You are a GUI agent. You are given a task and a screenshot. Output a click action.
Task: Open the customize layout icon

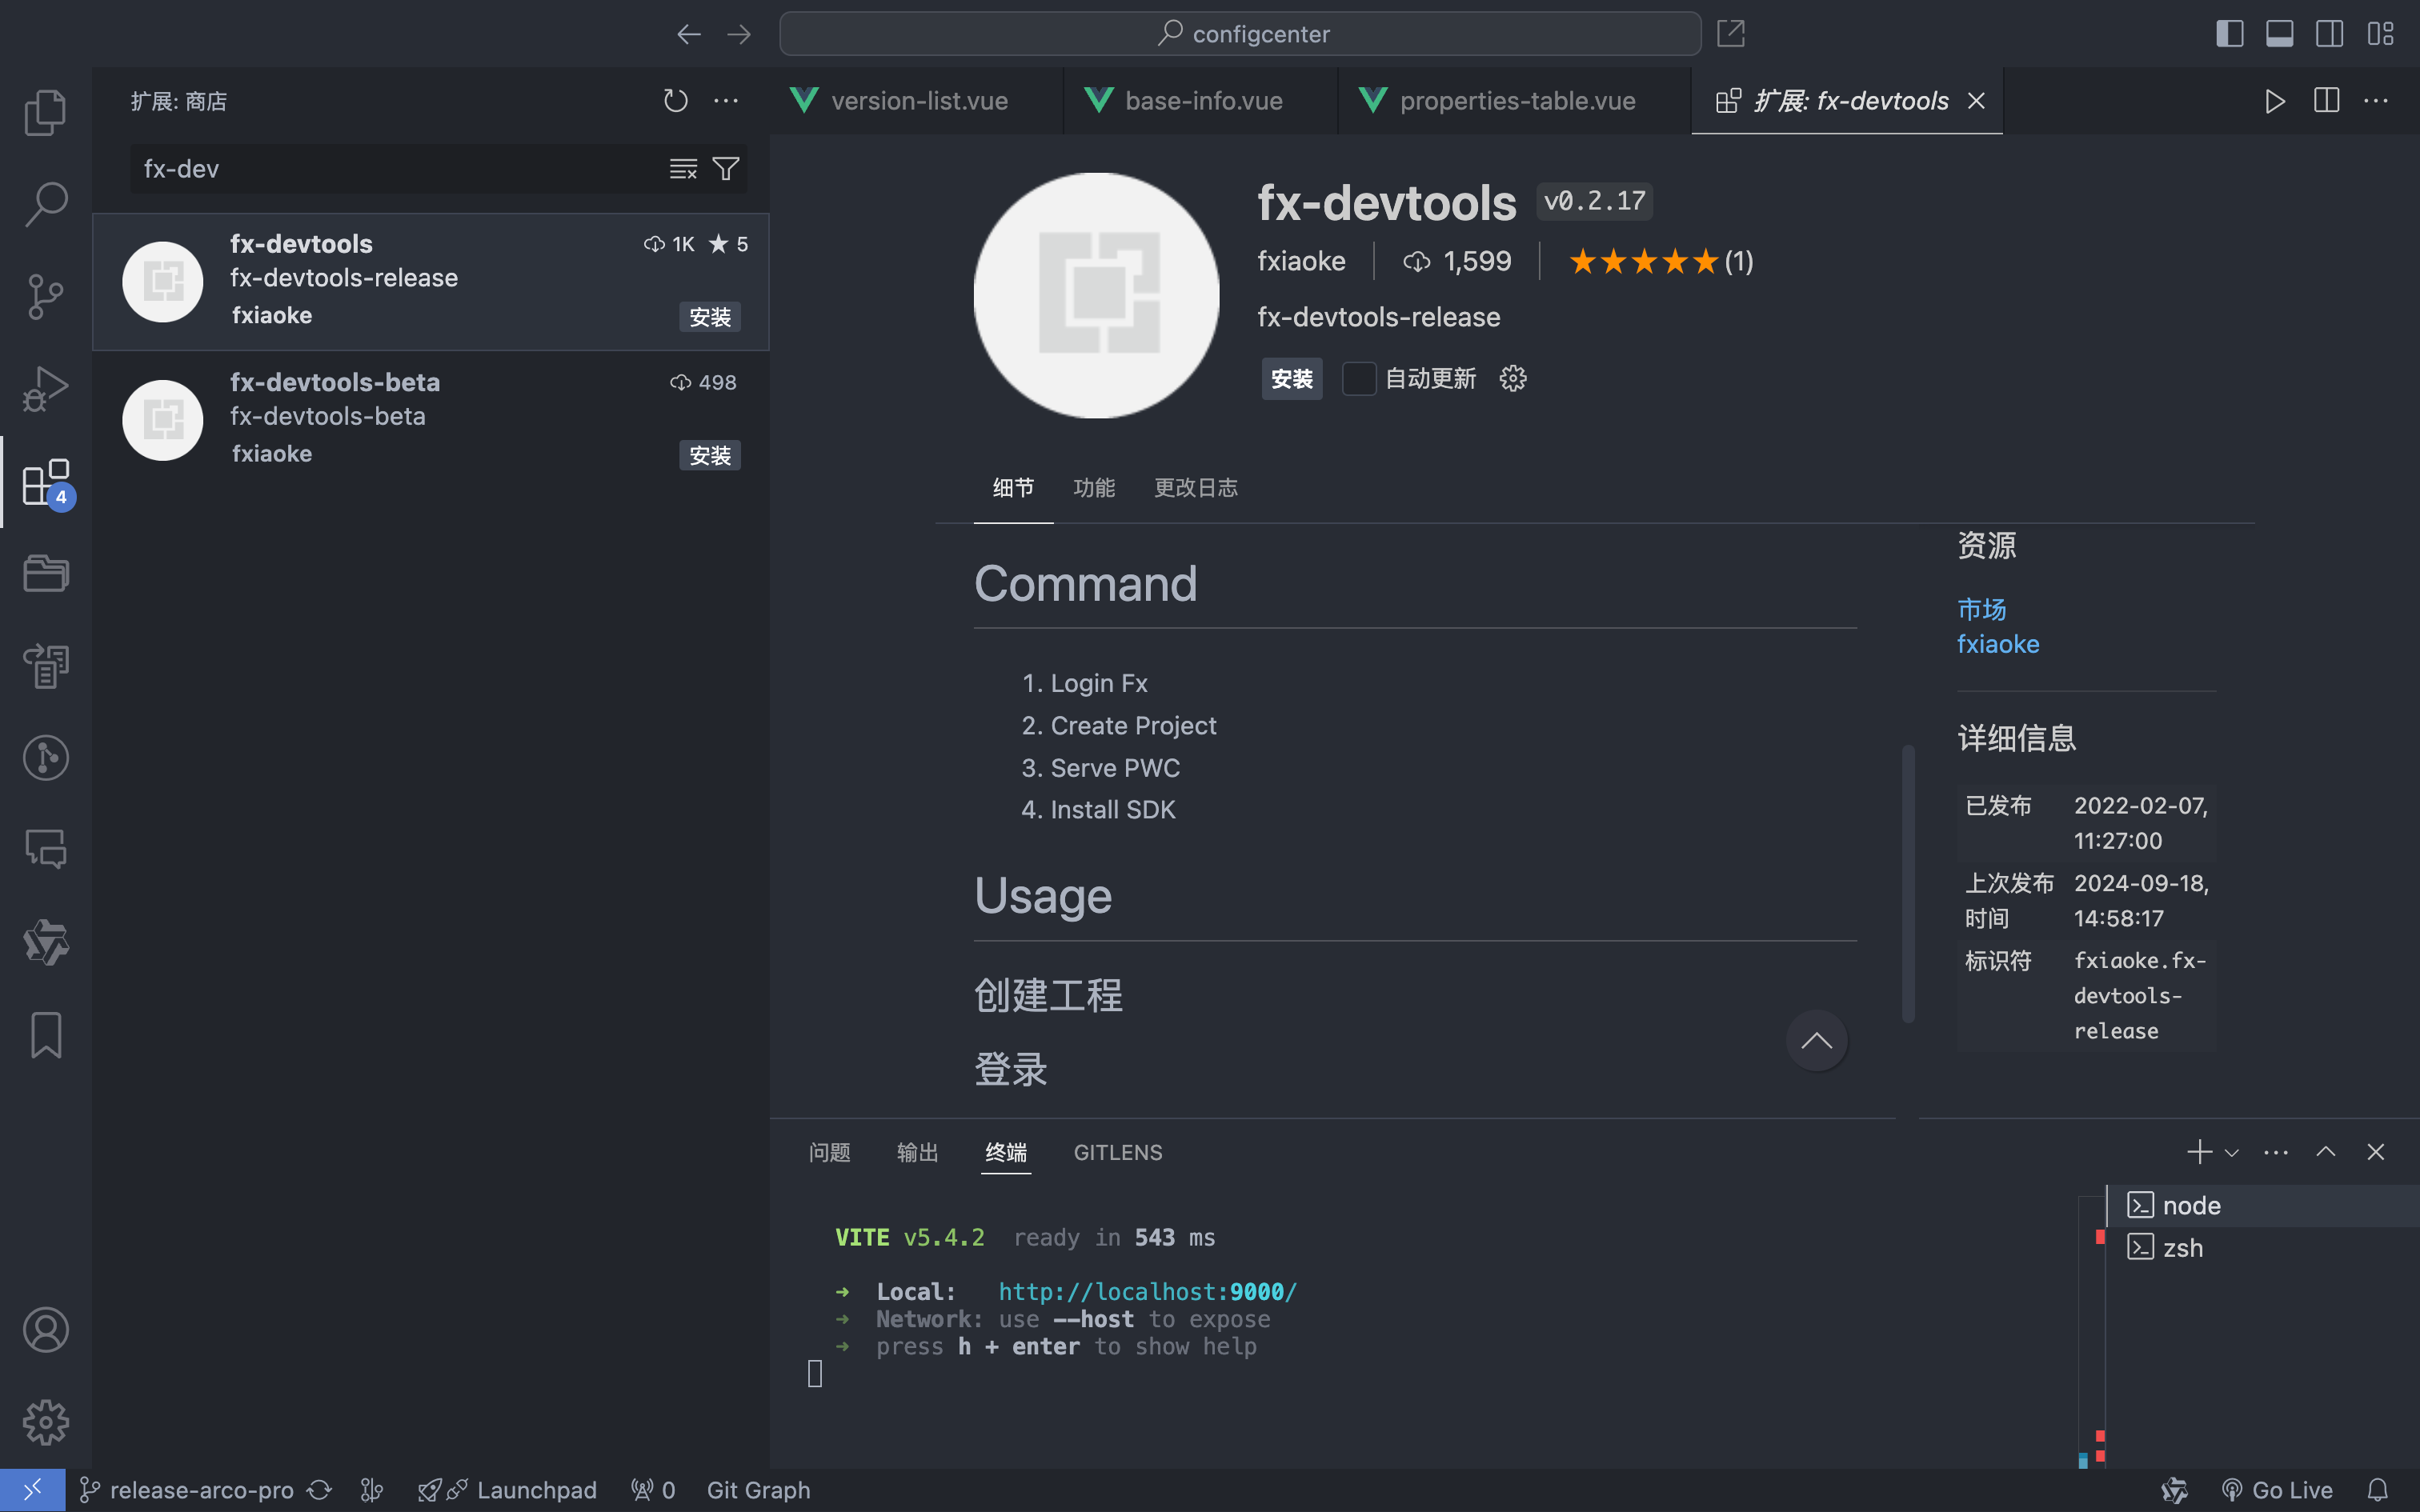pyautogui.click(x=2380, y=34)
